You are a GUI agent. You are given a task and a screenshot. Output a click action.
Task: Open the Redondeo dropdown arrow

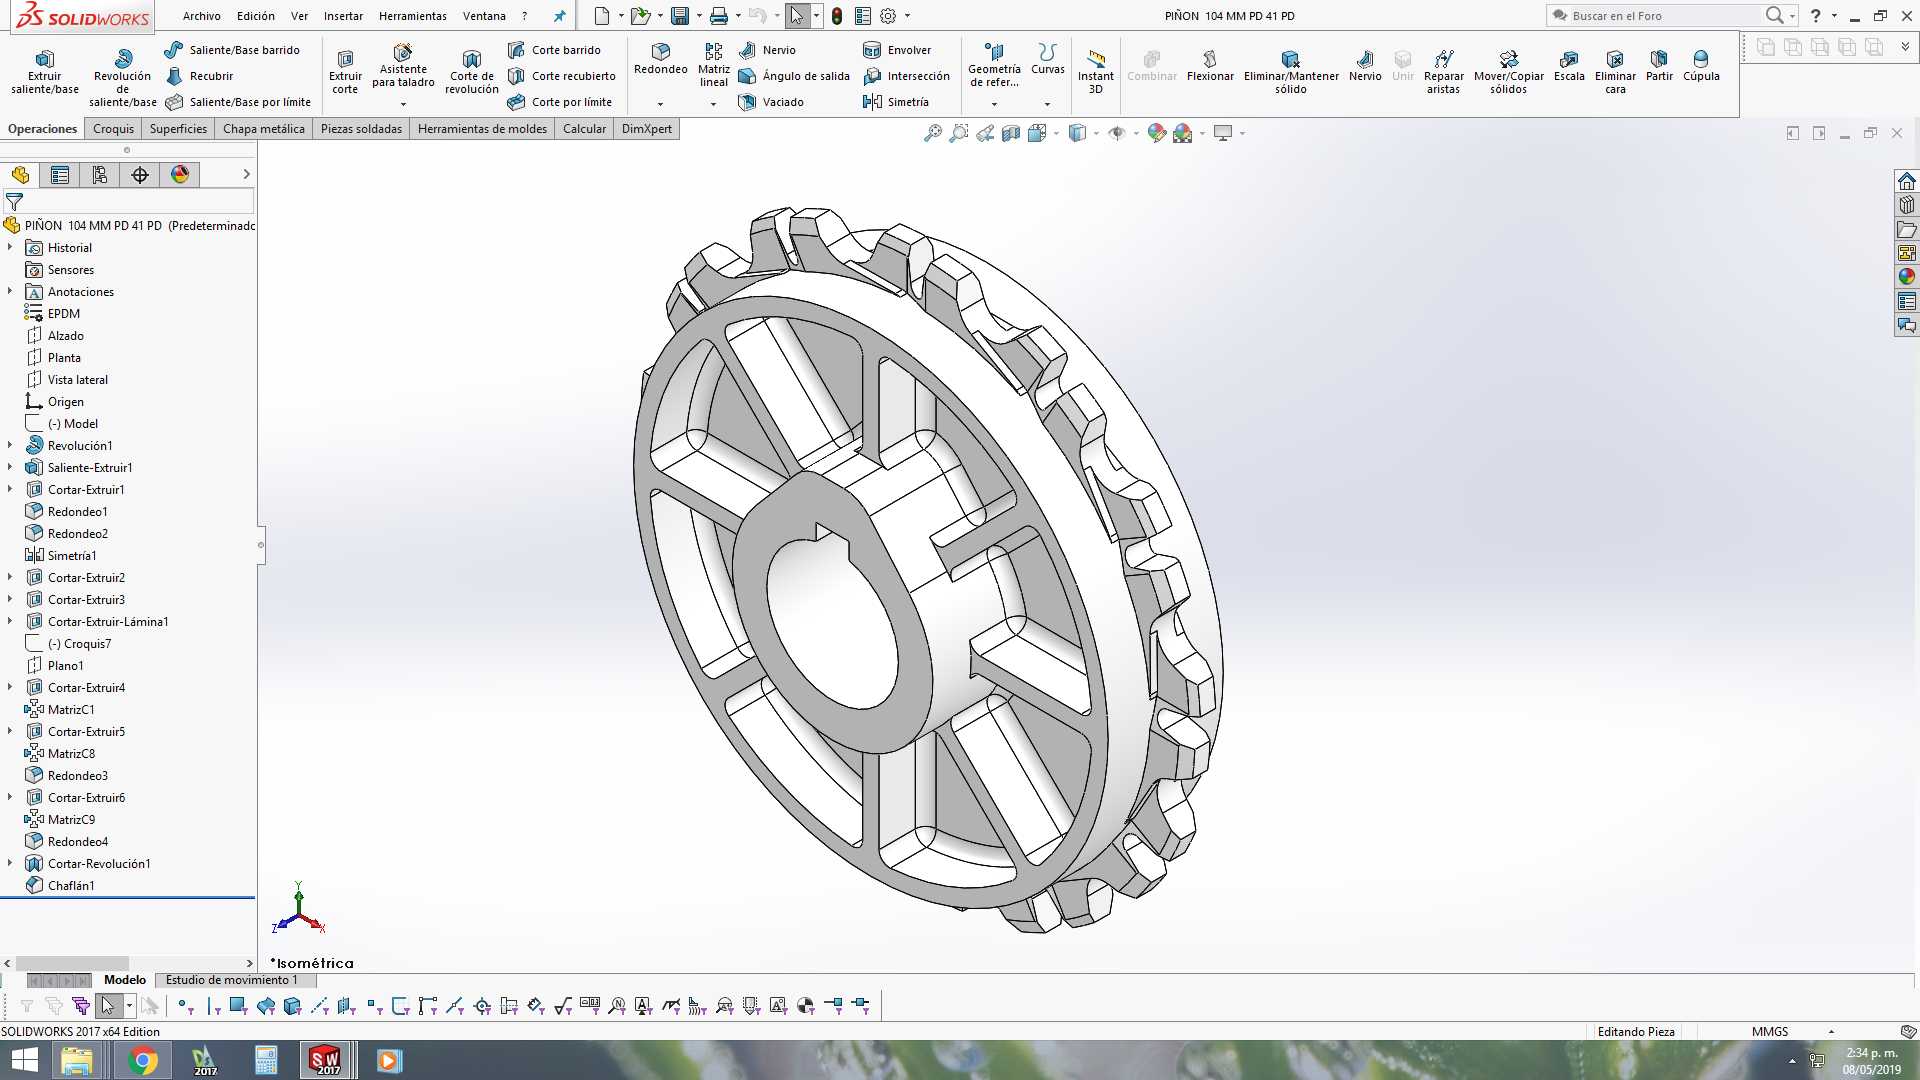(660, 104)
